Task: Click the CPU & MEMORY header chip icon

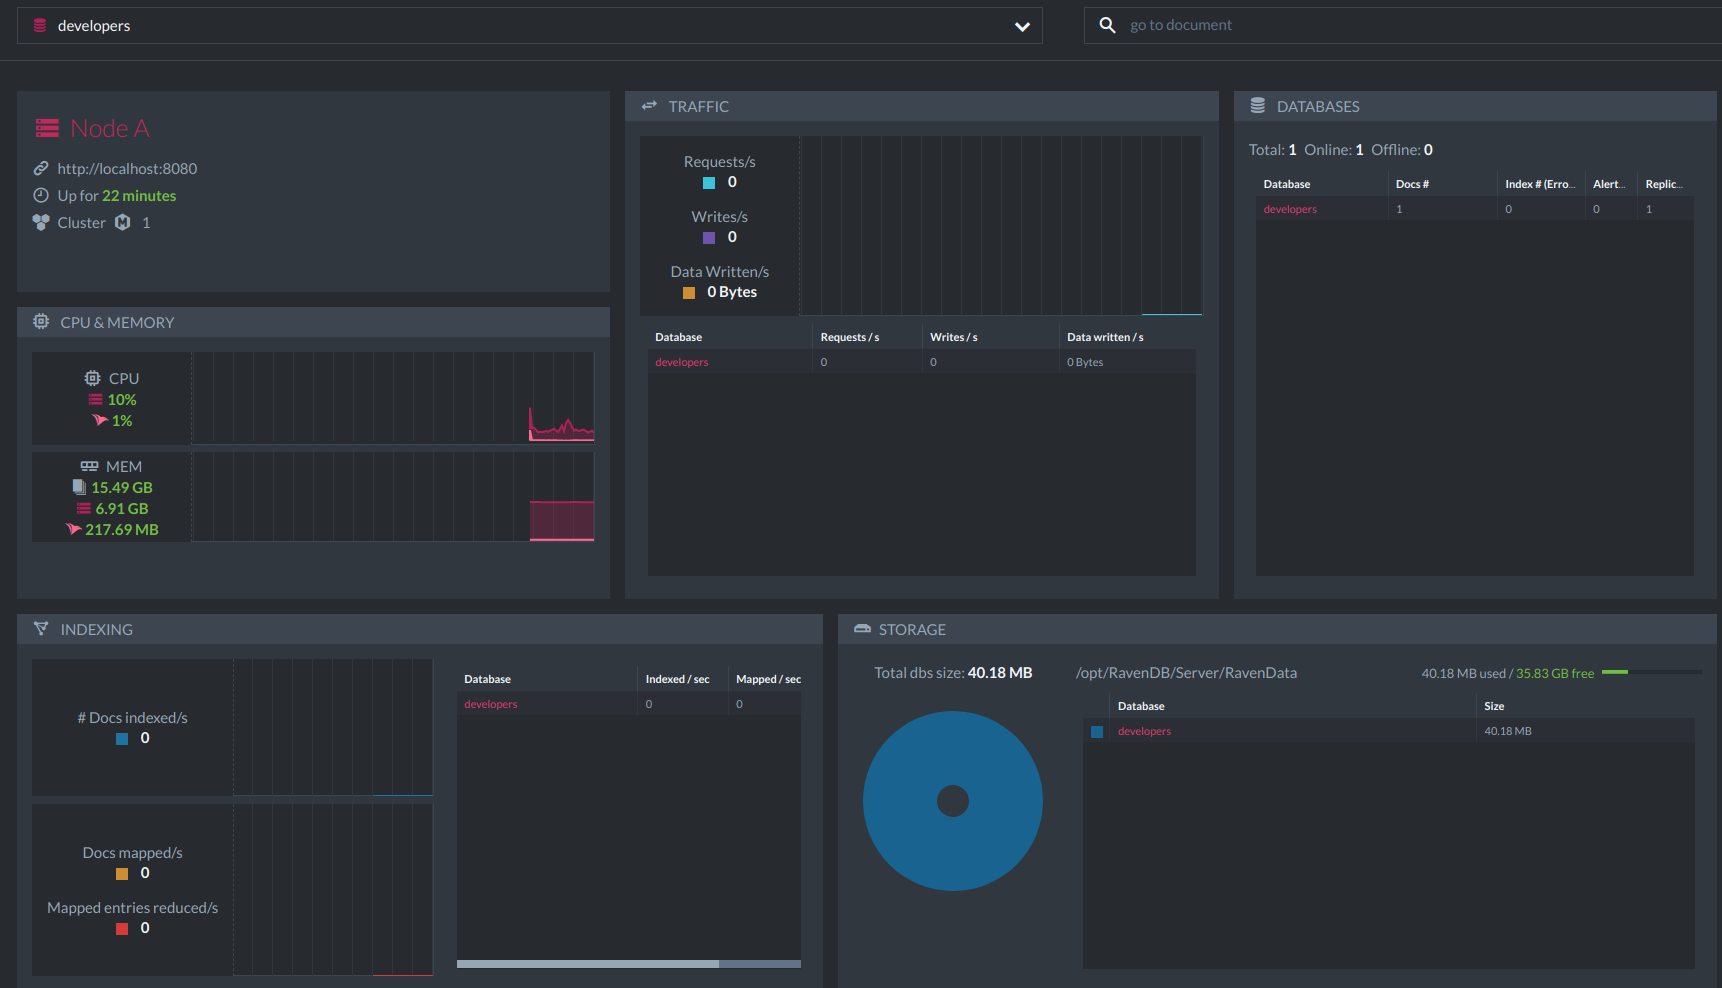Action: (41, 322)
